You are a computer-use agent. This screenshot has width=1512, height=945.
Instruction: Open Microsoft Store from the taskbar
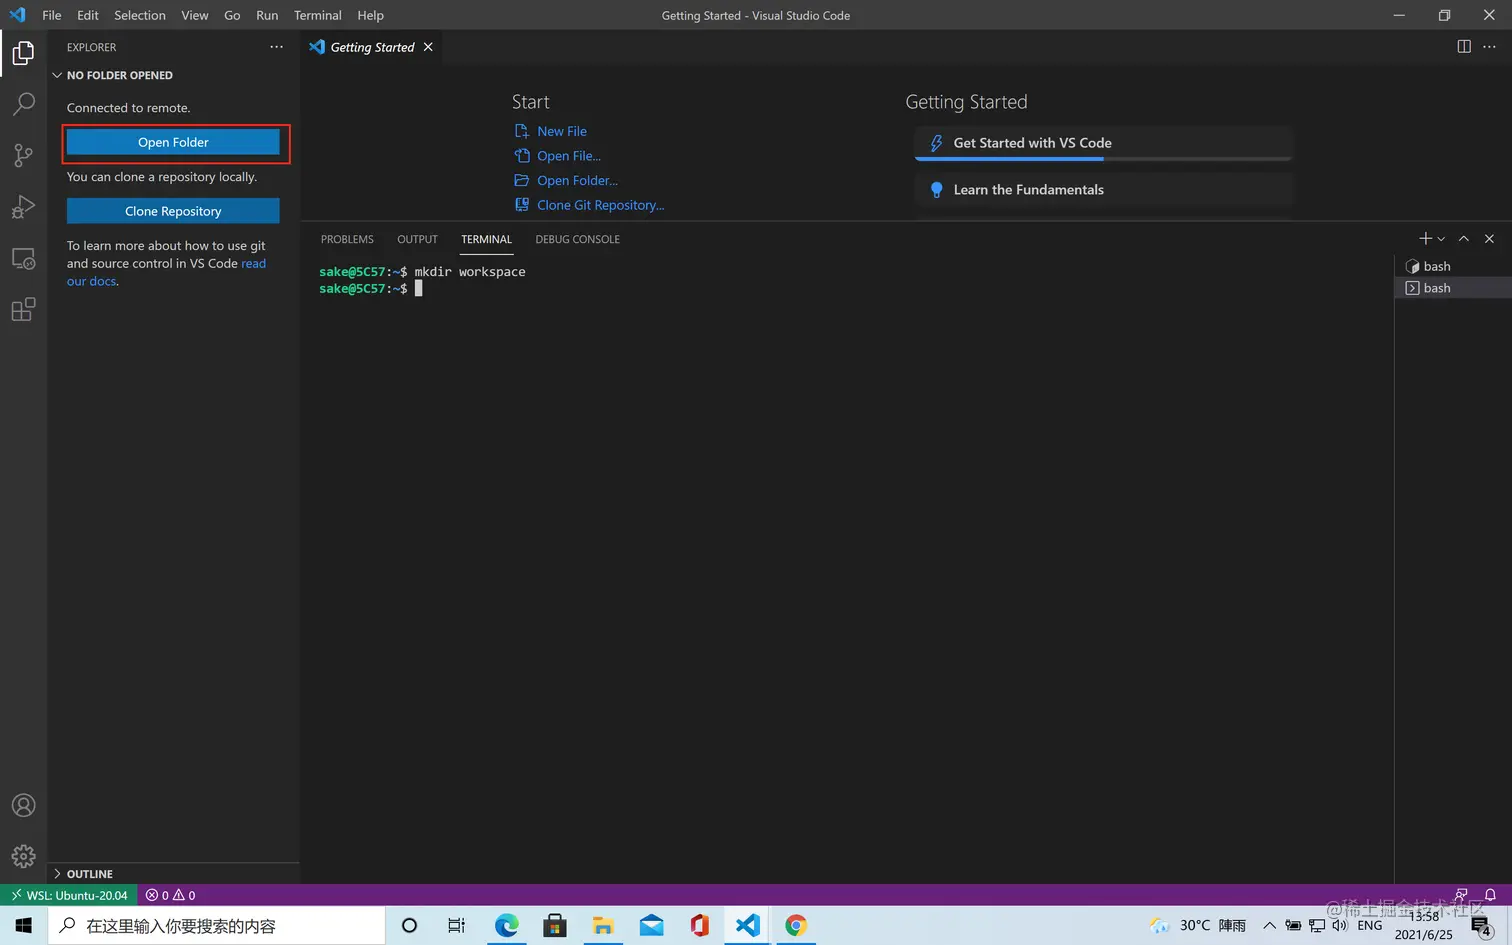(555, 926)
